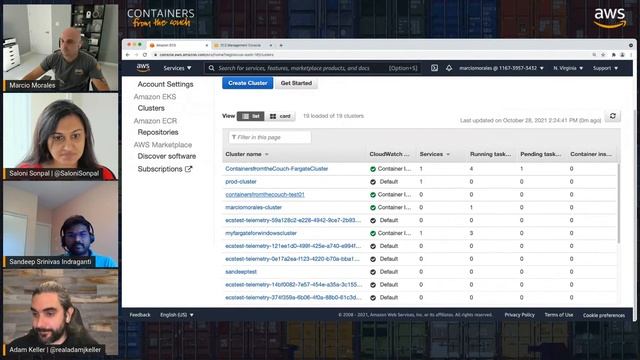Screen dimensions: 640x360
Task: Open the prod-cluster link
Action: click(x=241, y=182)
